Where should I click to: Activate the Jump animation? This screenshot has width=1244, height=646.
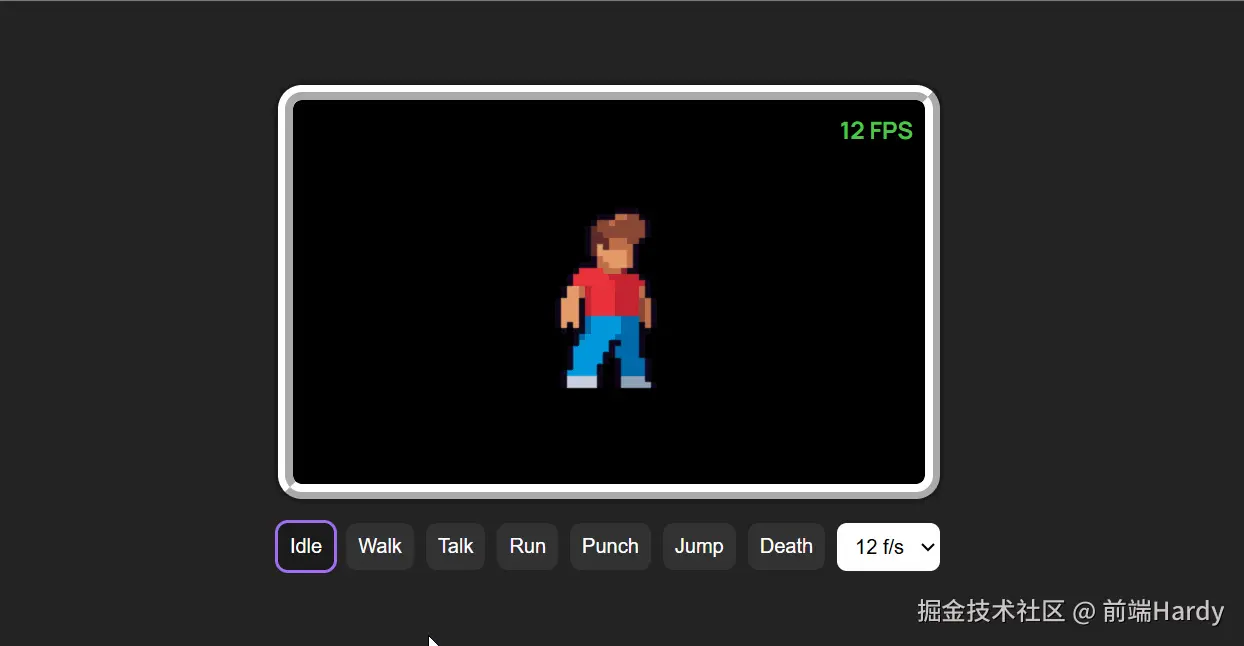coord(699,546)
